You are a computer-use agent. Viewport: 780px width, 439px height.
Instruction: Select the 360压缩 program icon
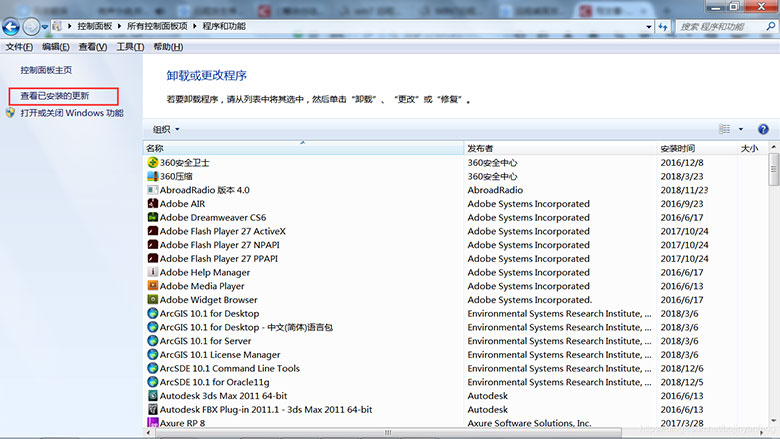153,176
